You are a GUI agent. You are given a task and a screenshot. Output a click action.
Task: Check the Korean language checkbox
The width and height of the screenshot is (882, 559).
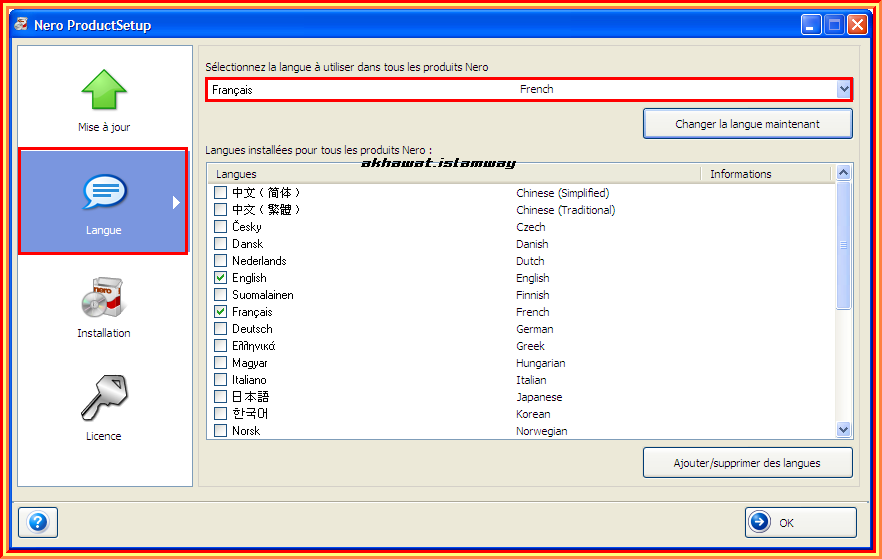point(220,413)
